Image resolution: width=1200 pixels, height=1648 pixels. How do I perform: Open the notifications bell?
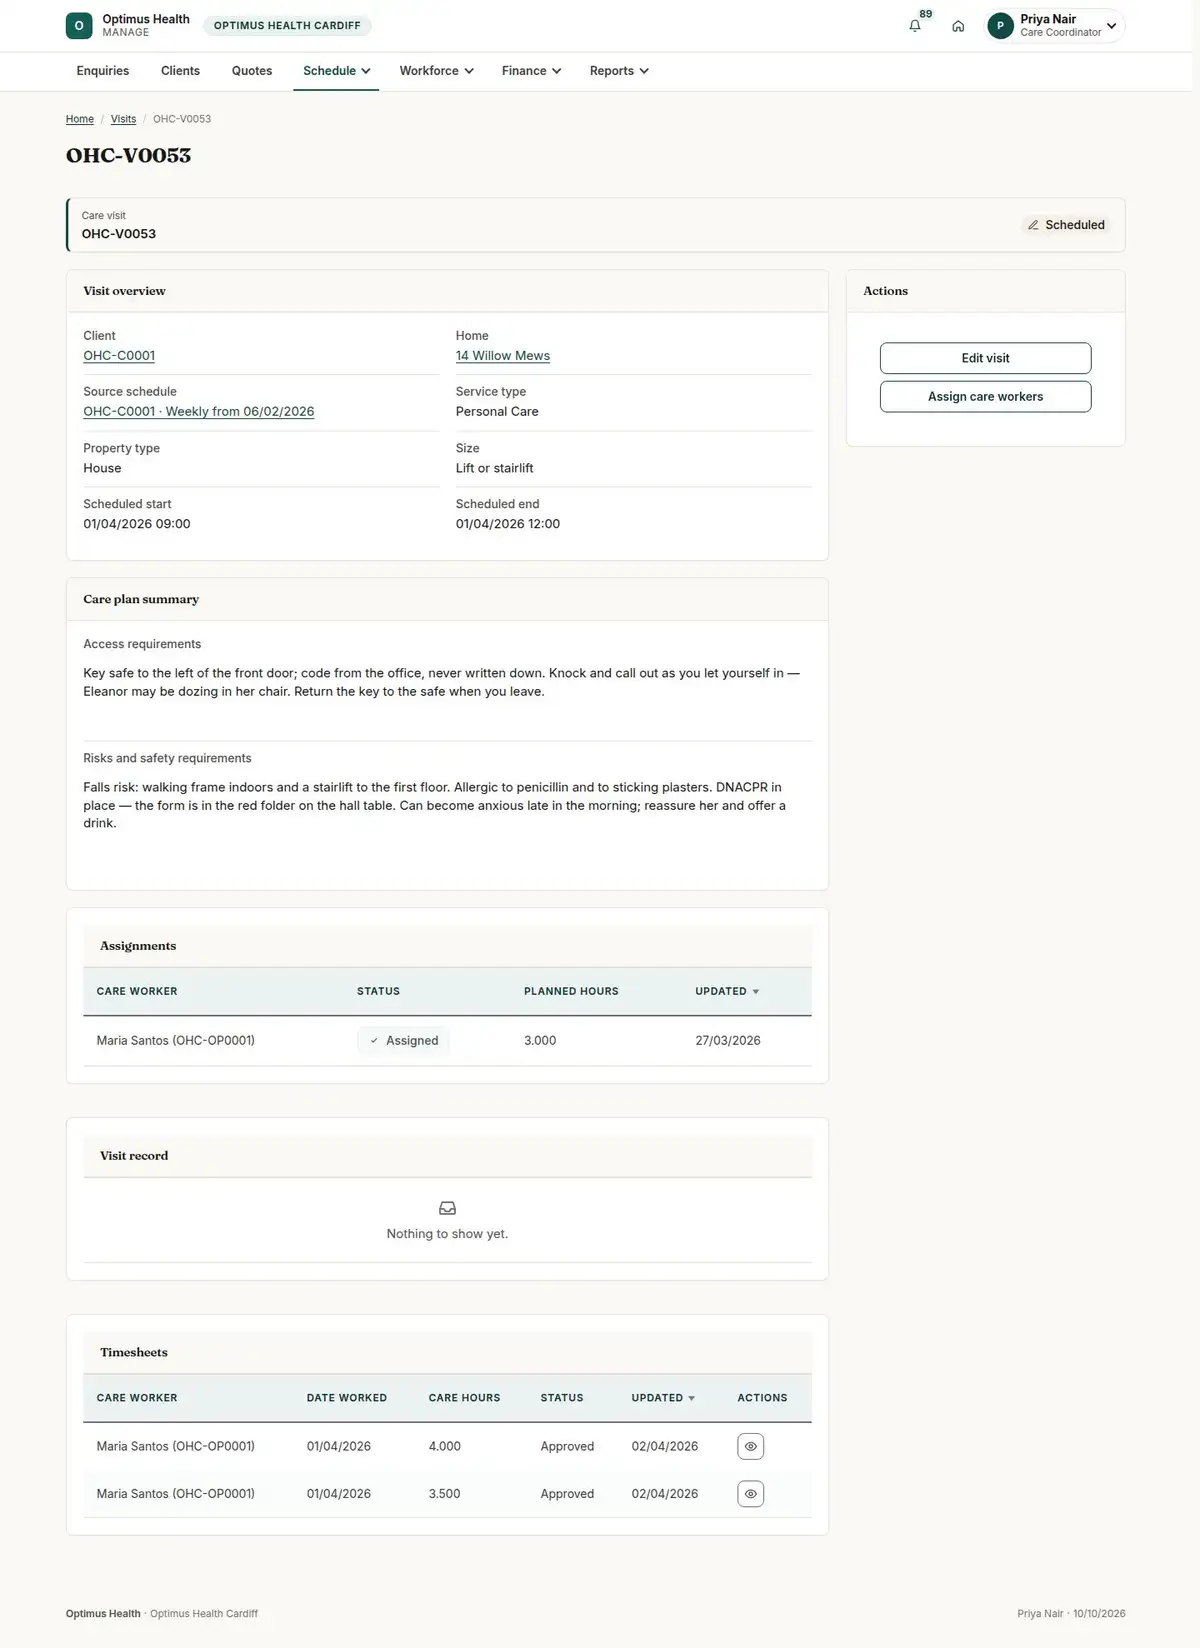click(915, 26)
